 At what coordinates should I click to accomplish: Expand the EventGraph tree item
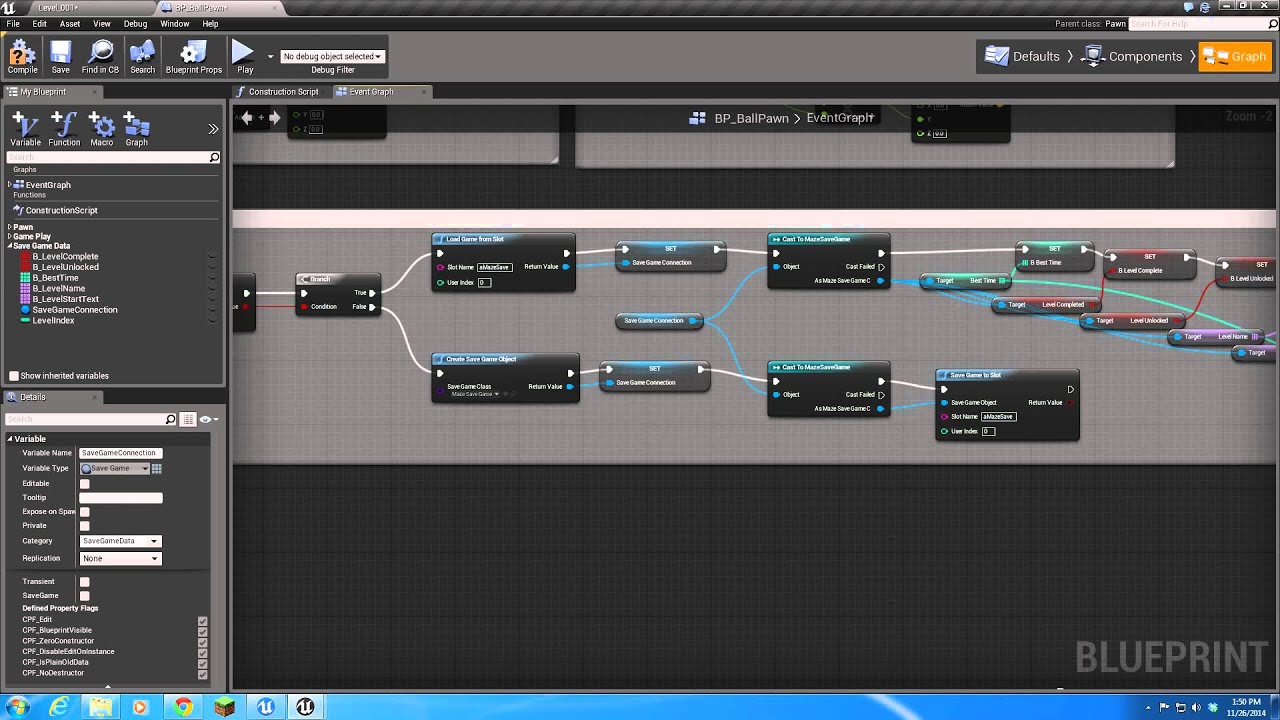(10, 185)
